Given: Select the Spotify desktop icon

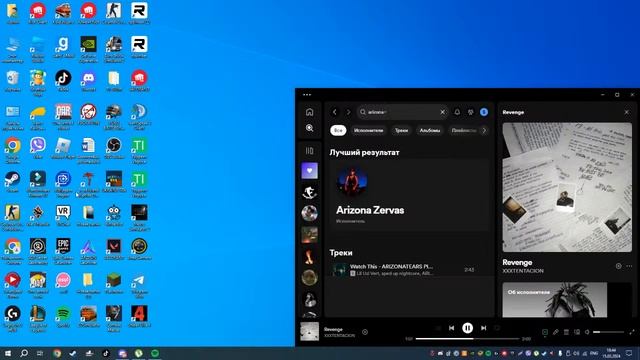Looking at the screenshot, I should click(x=63, y=316).
